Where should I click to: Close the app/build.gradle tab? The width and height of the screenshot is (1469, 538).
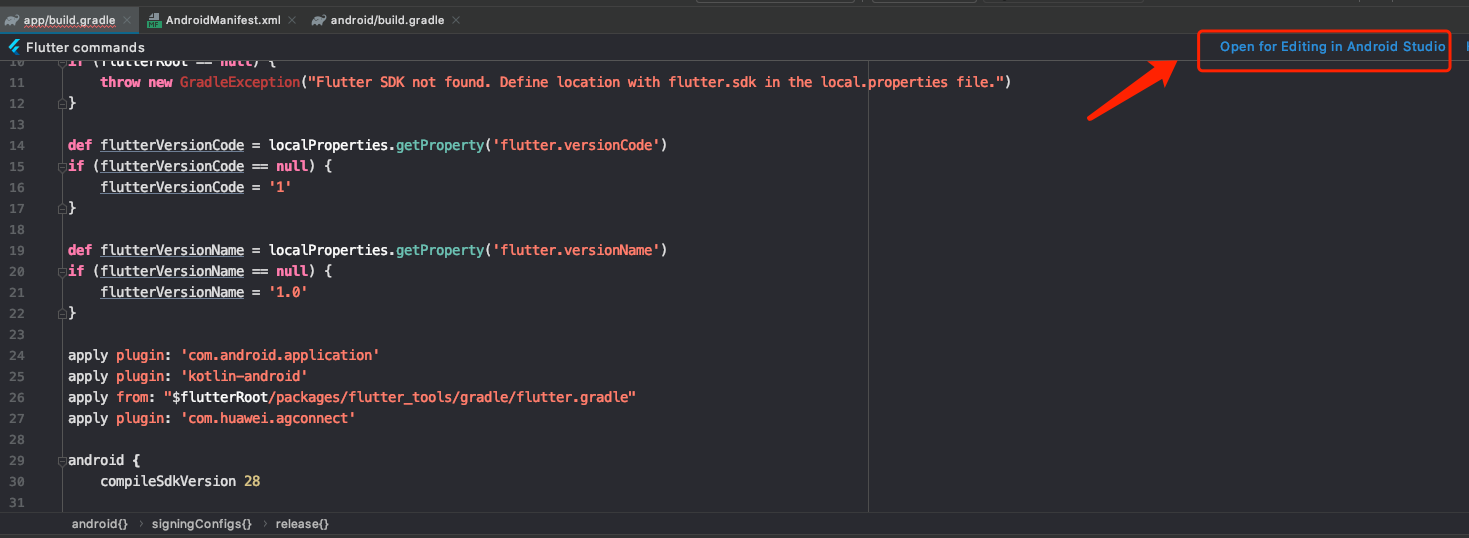(127, 20)
